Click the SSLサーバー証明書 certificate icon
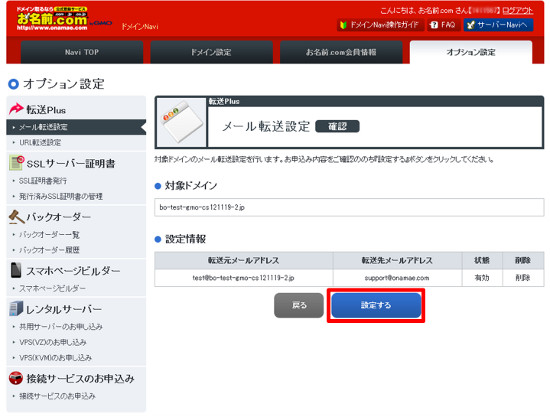The width and height of the screenshot is (550, 417). [16, 163]
